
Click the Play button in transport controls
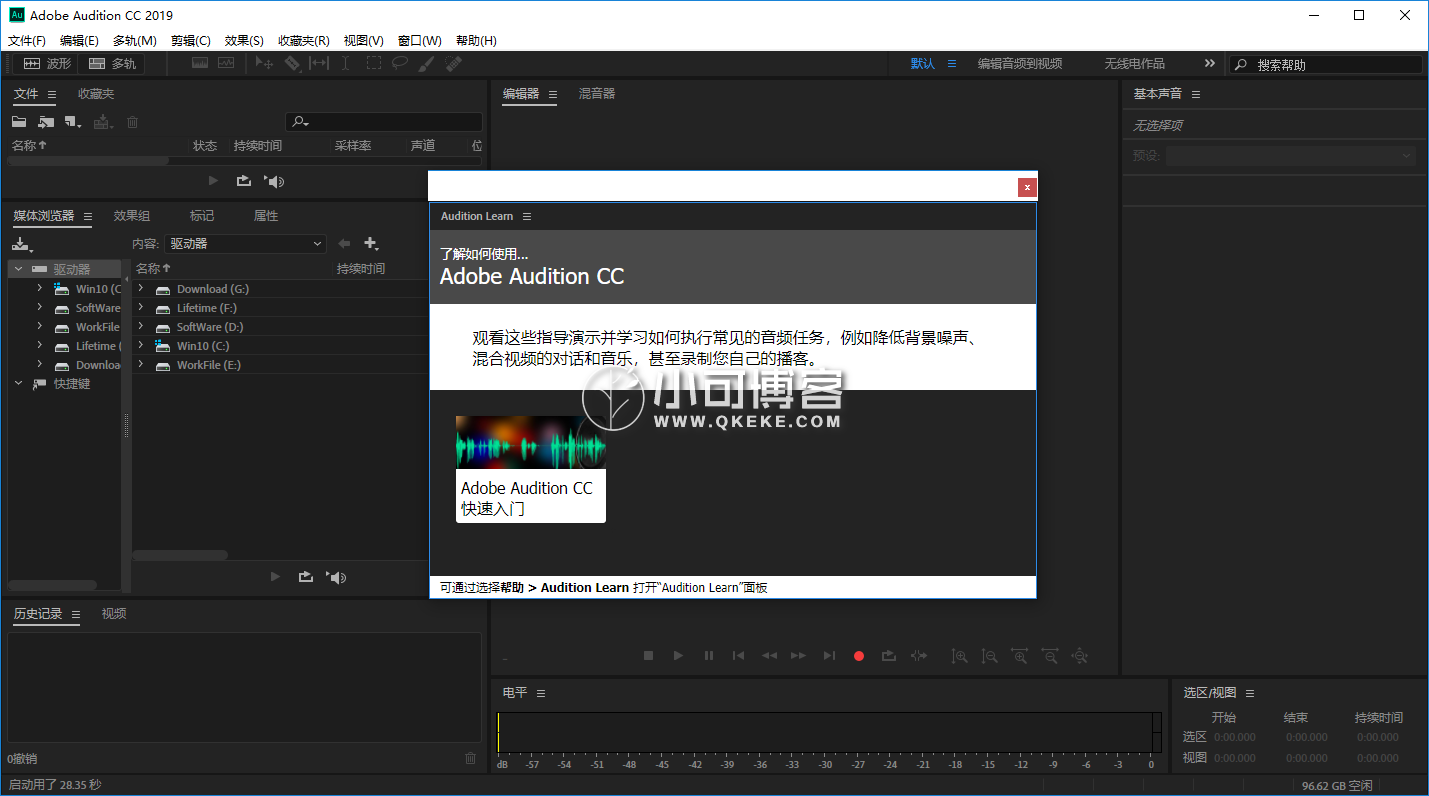click(x=678, y=656)
